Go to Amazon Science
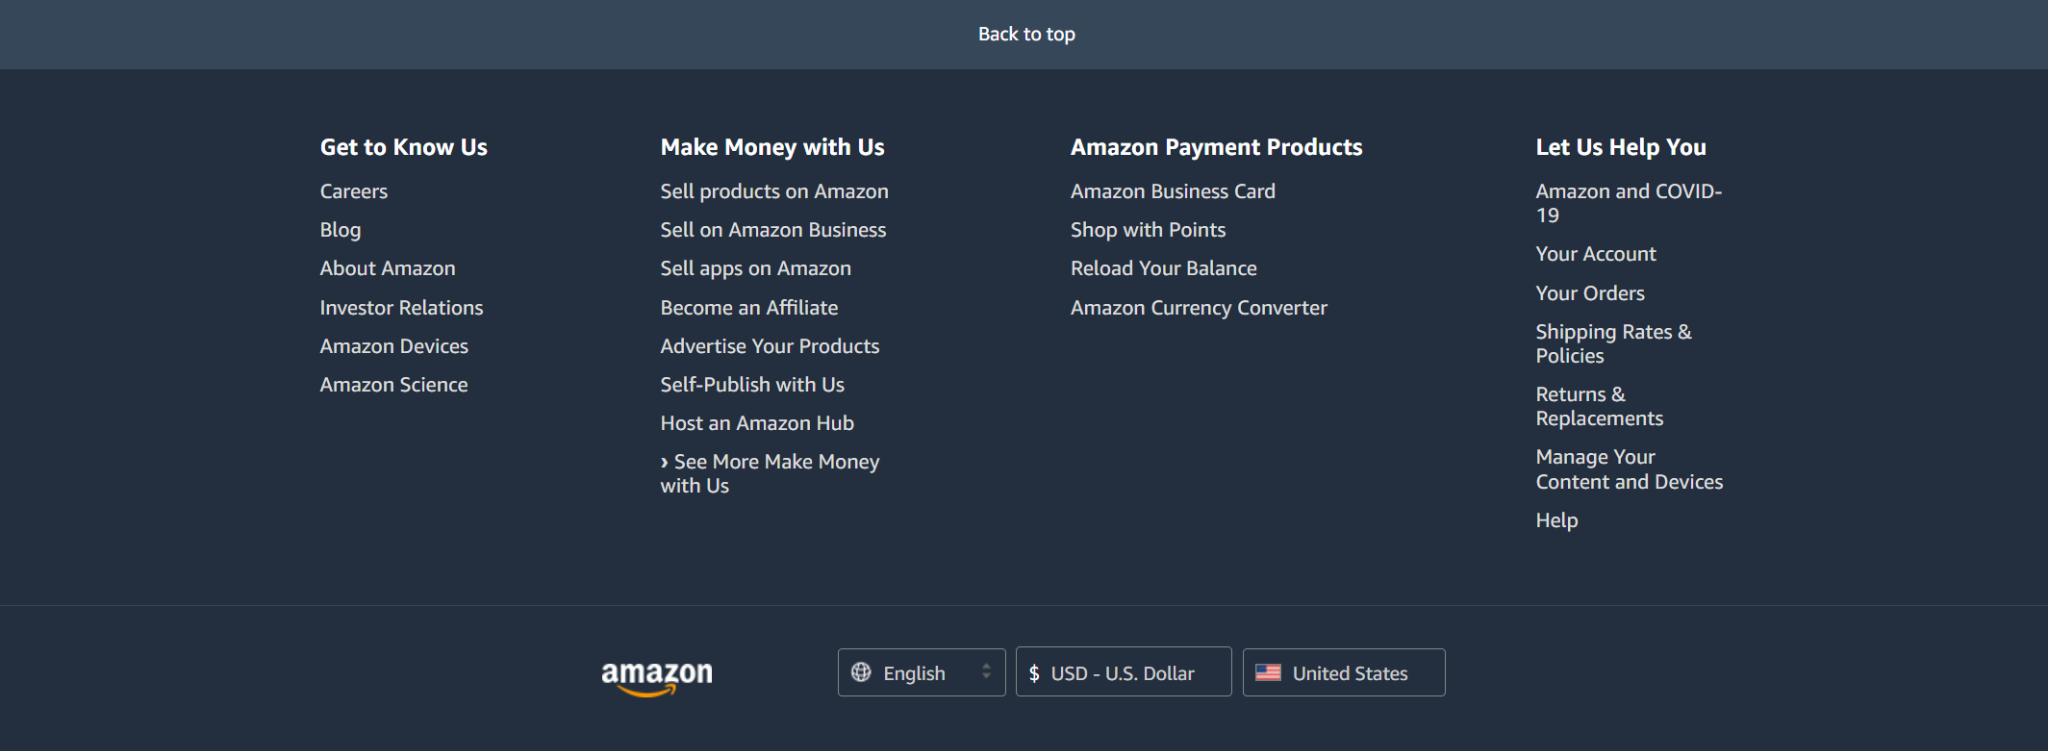The width and height of the screenshot is (2048, 751). [x=394, y=385]
